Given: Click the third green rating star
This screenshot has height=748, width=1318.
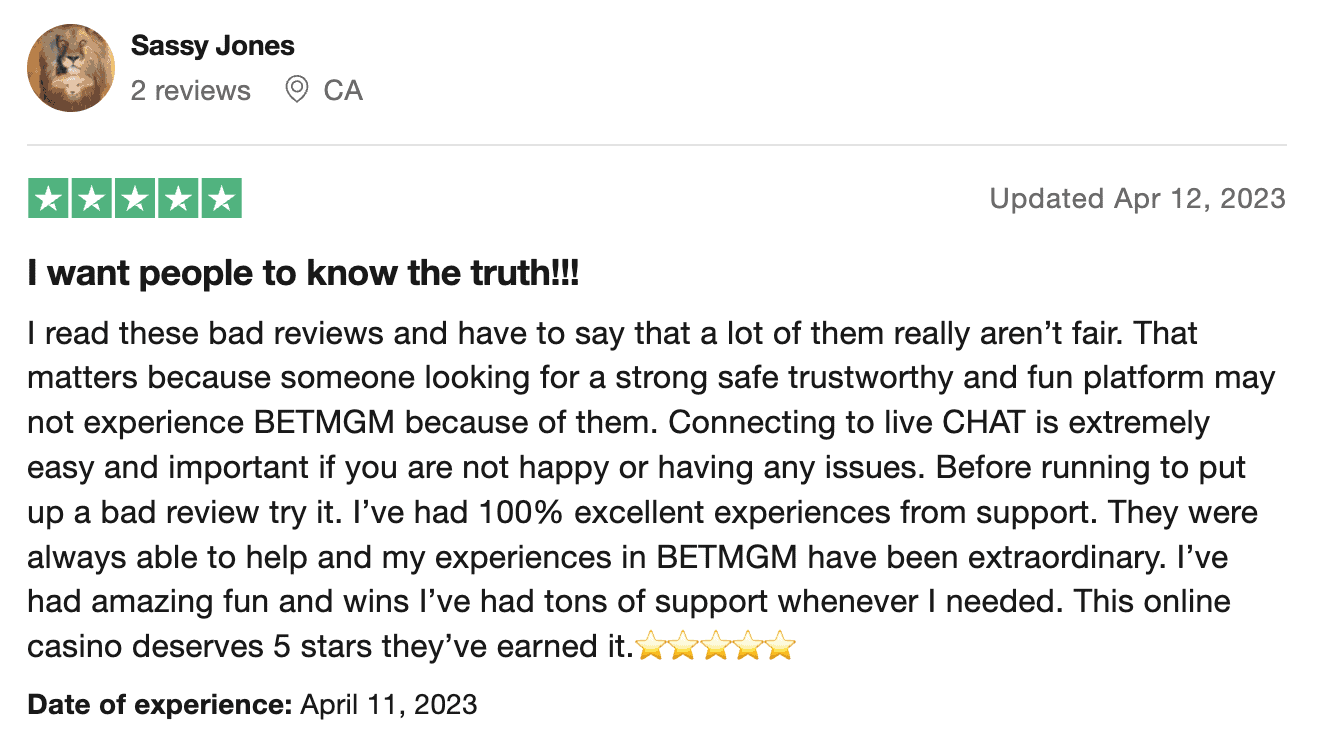Looking at the screenshot, I should click(x=135, y=198).
